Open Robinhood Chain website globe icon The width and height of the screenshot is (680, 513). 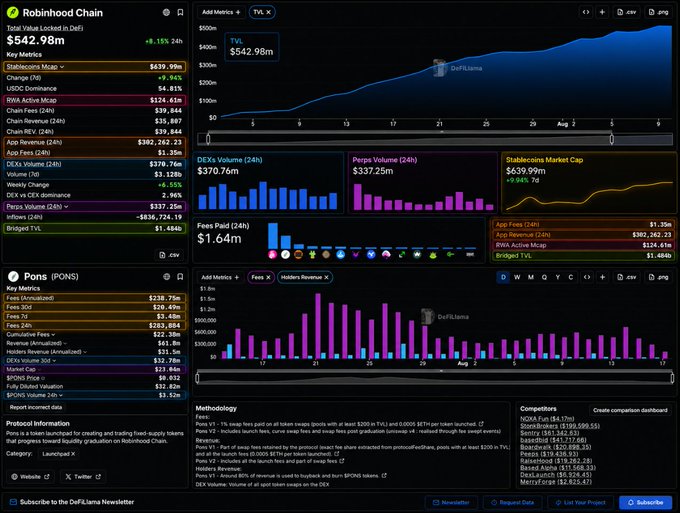pos(166,13)
